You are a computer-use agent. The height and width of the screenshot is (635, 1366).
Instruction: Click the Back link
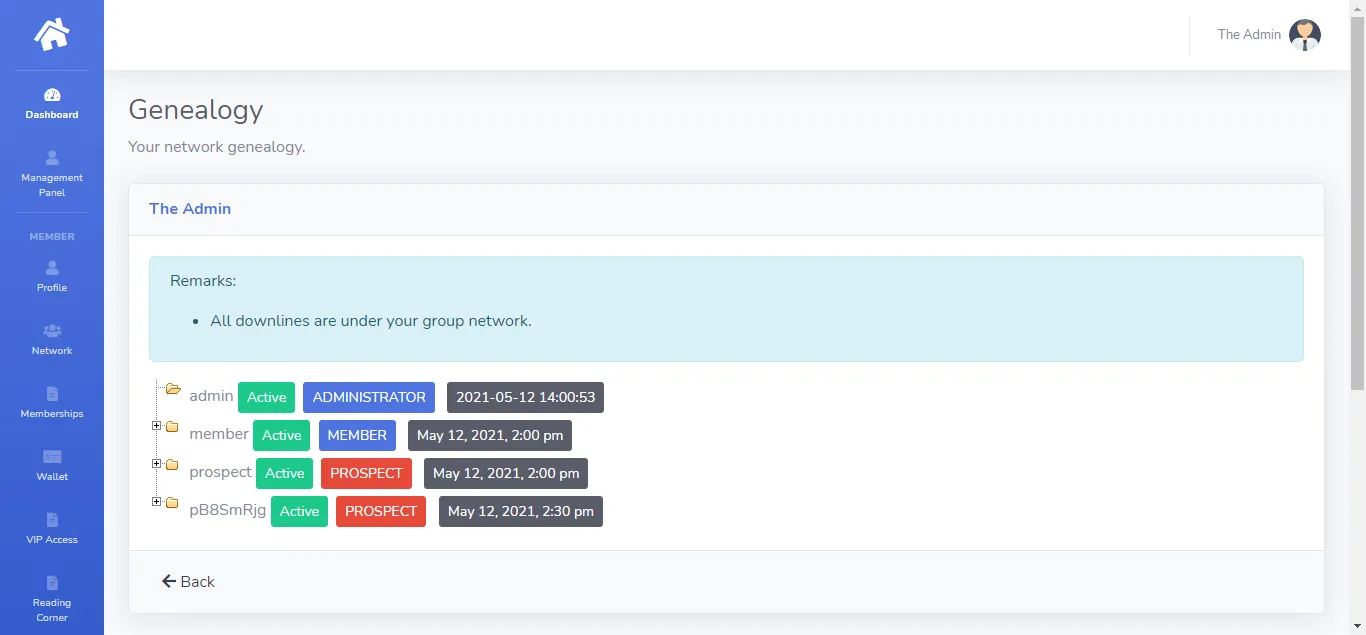188,582
